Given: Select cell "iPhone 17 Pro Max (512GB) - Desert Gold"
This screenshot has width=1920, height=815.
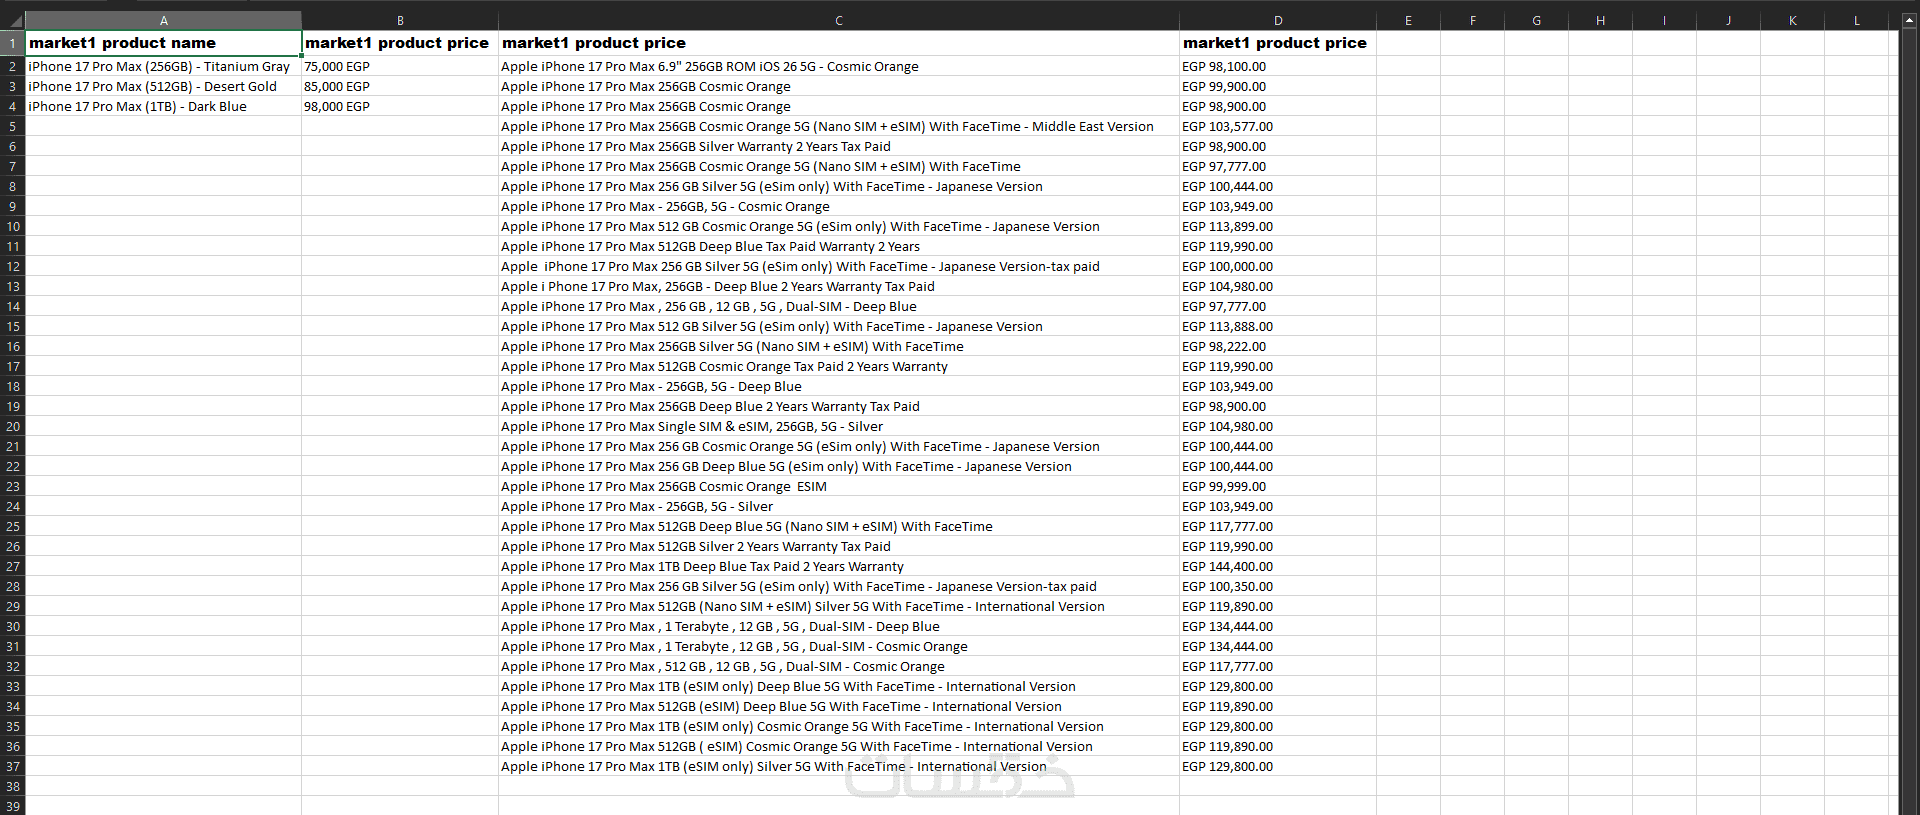Looking at the screenshot, I should 163,86.
